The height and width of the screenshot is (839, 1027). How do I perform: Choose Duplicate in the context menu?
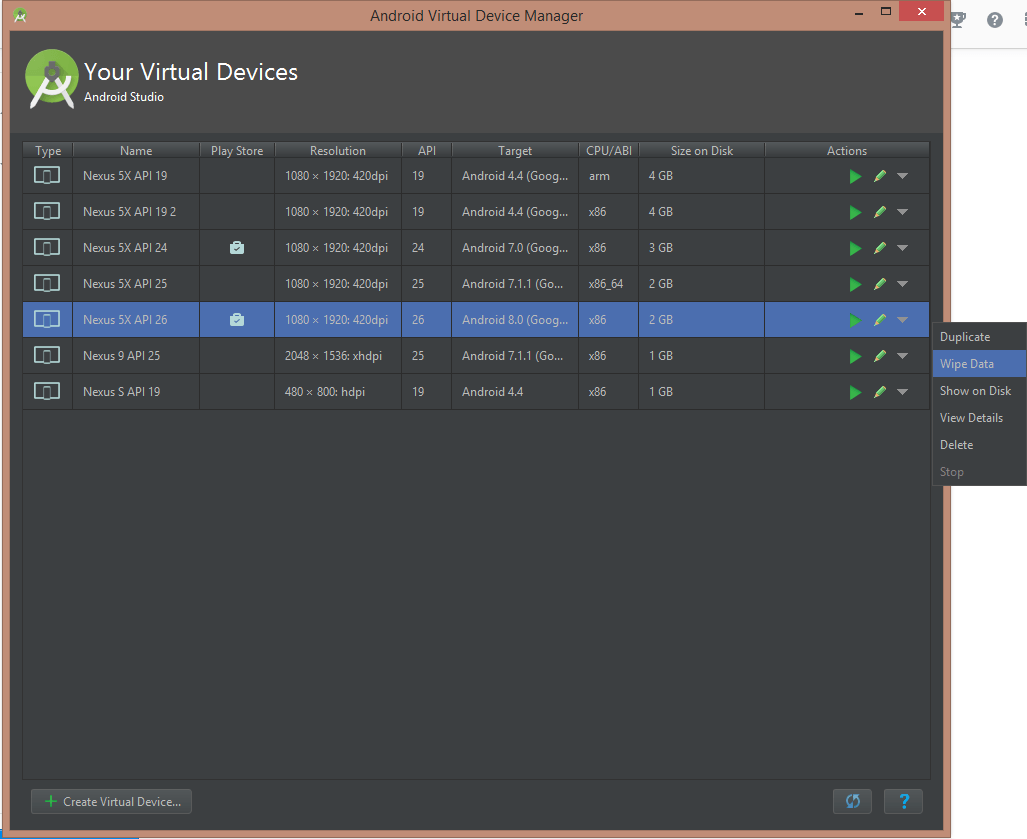tap(965, 337)
